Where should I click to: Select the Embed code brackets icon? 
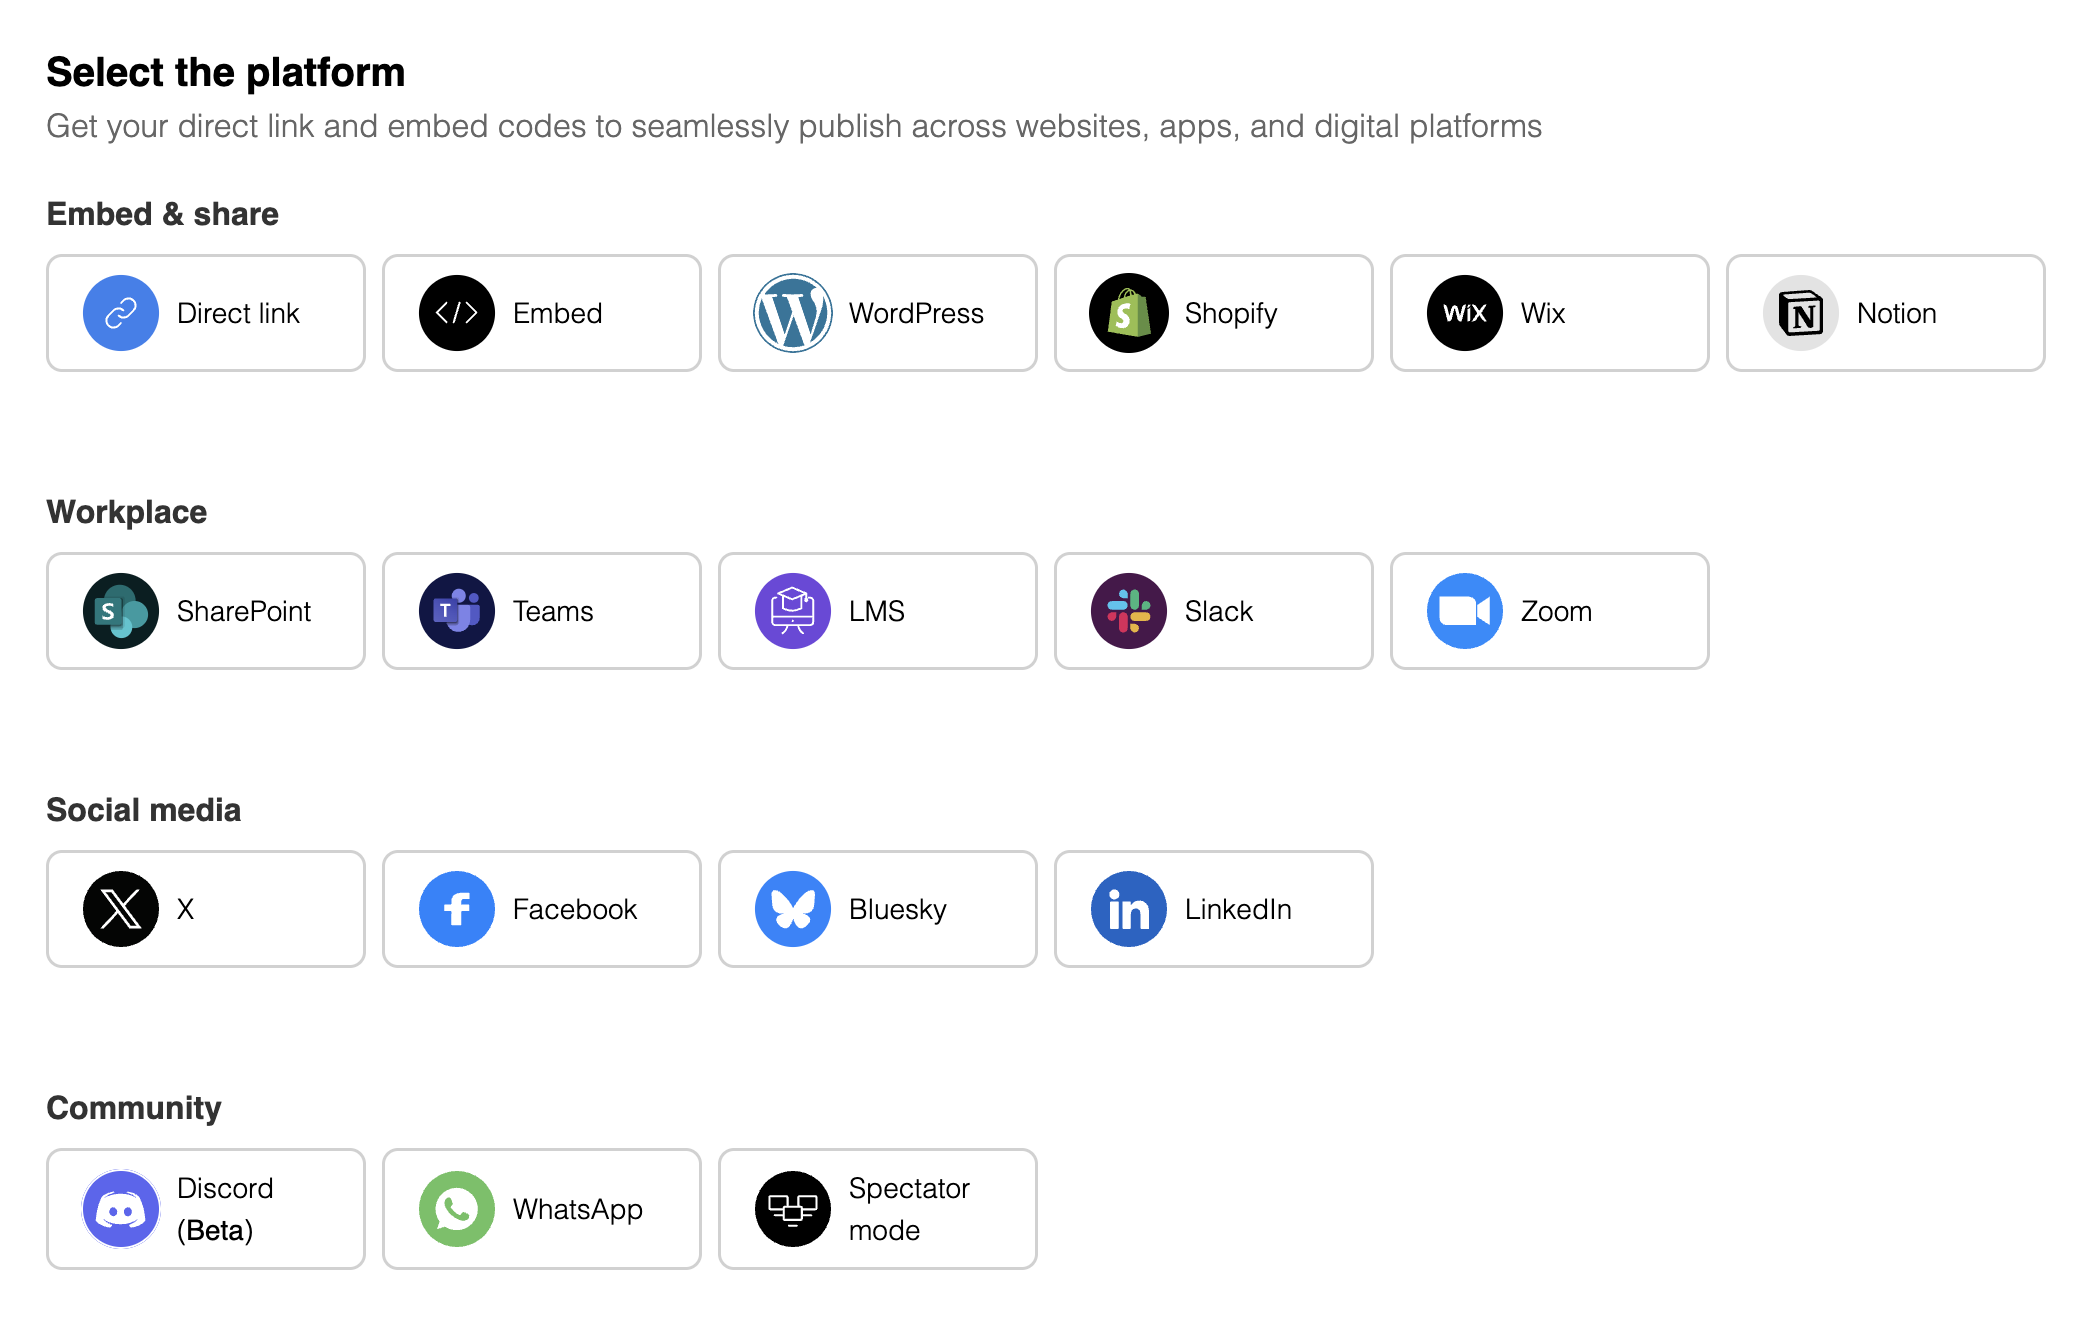coord(457,313)
